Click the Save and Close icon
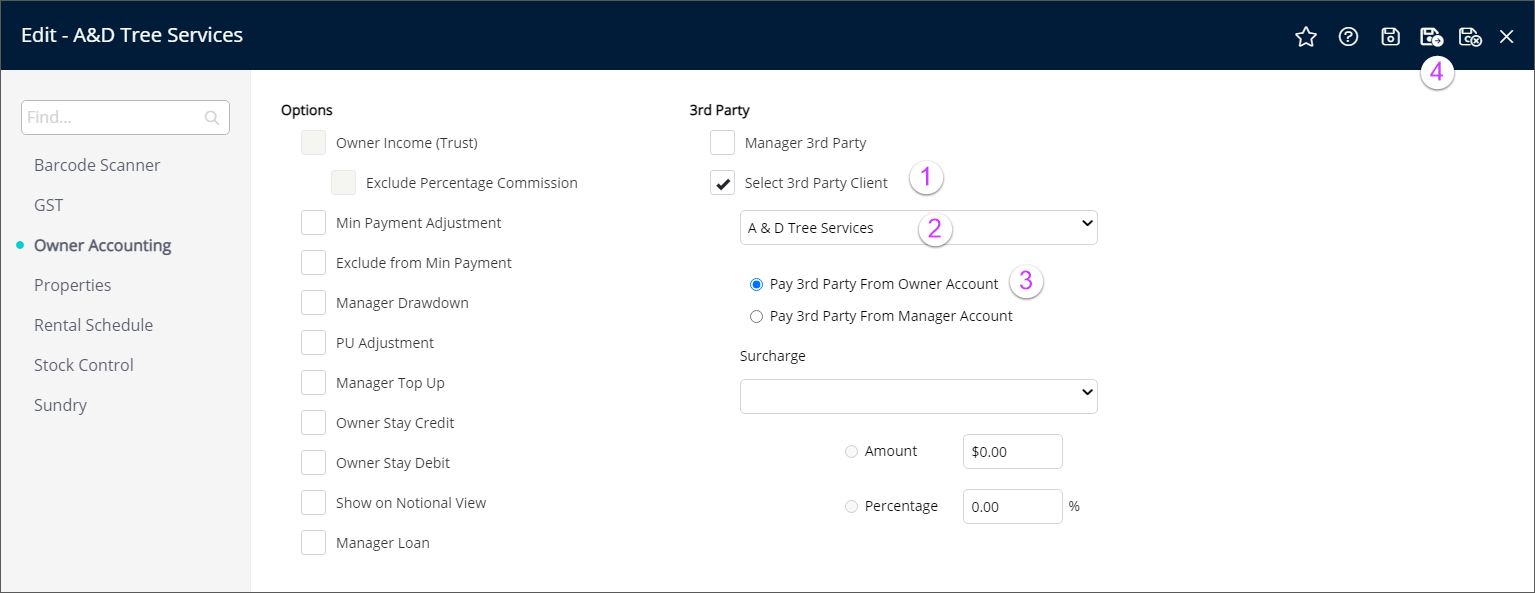The width and height of the screenshot is (1535, 593). click(x=1469, y=37)
